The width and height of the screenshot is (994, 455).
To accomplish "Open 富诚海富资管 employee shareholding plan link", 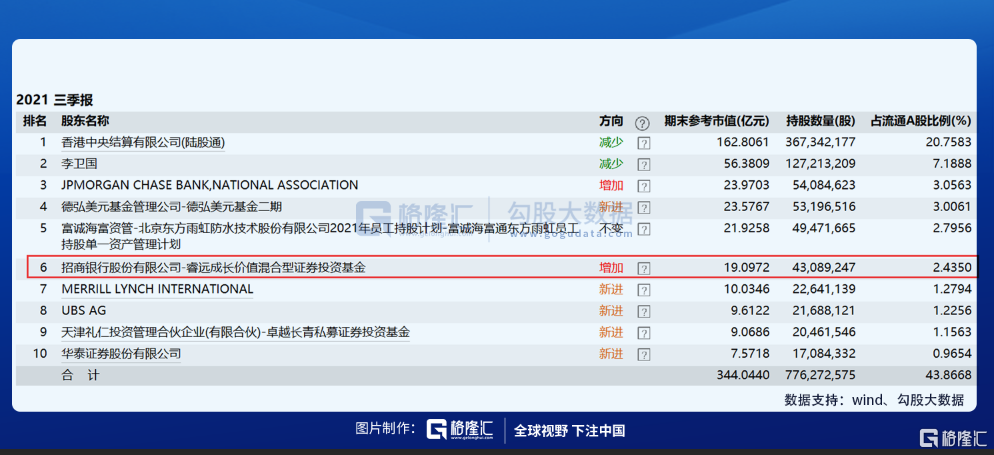I will point(320,236).
